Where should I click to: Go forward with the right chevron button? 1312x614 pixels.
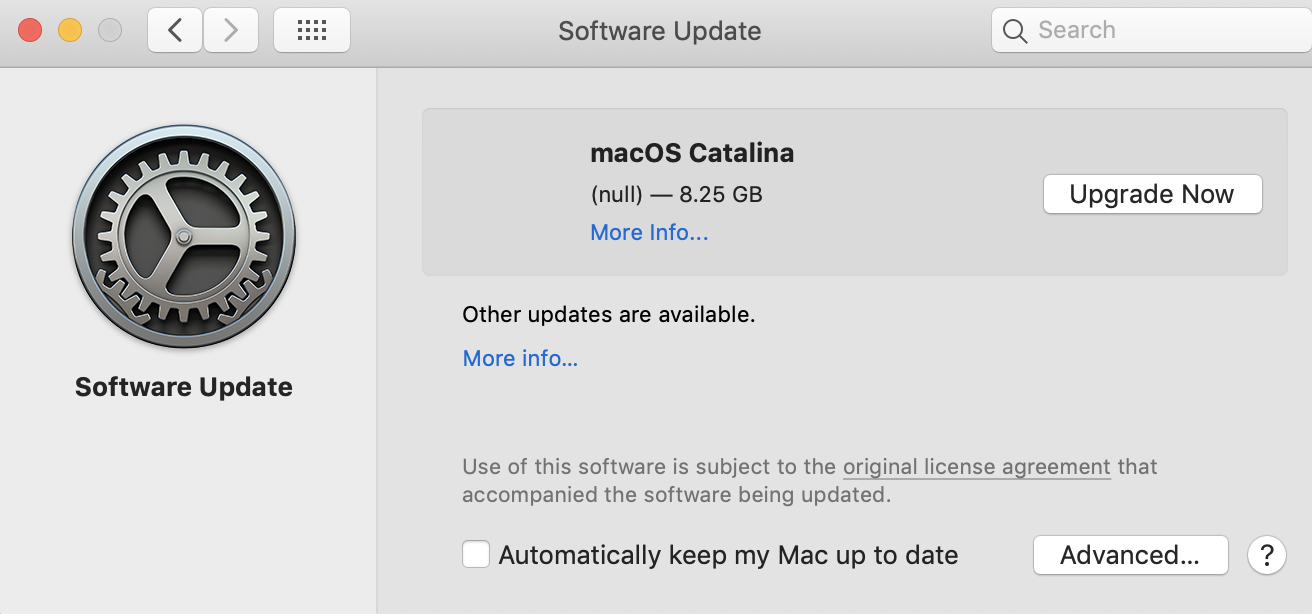(x=231, y=31)
